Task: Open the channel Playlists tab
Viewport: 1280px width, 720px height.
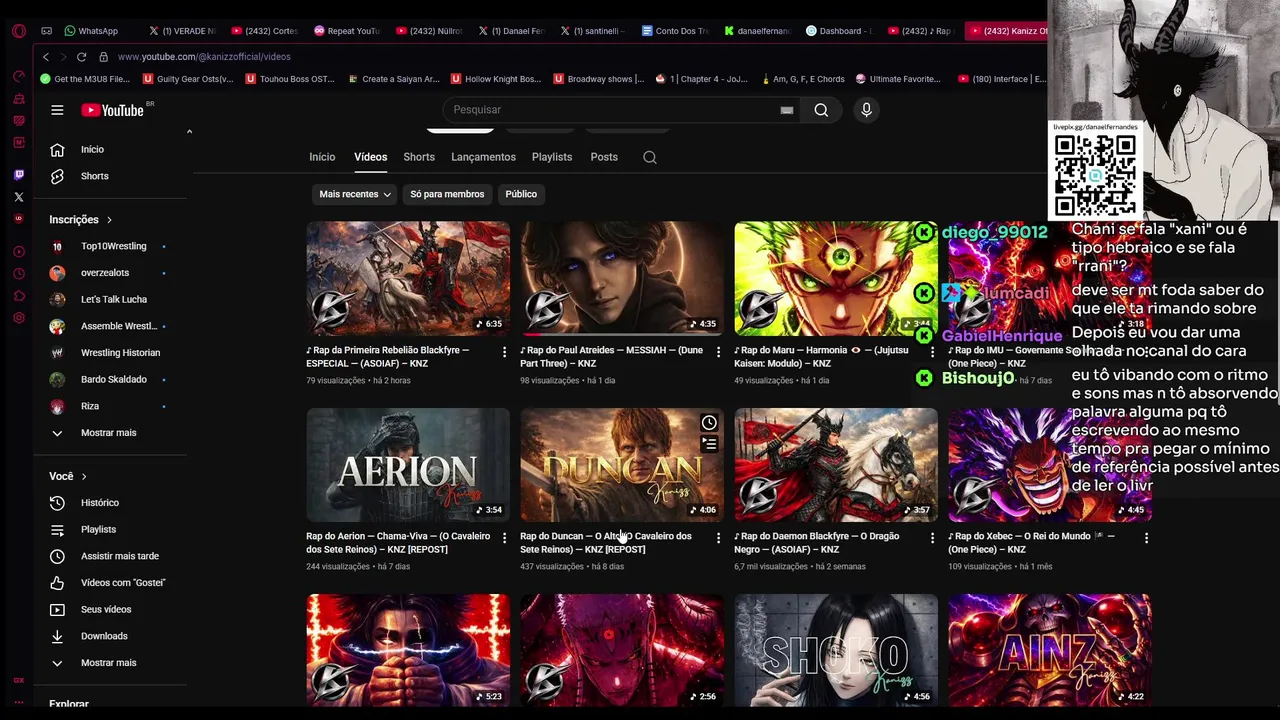Action: [552, 157]
